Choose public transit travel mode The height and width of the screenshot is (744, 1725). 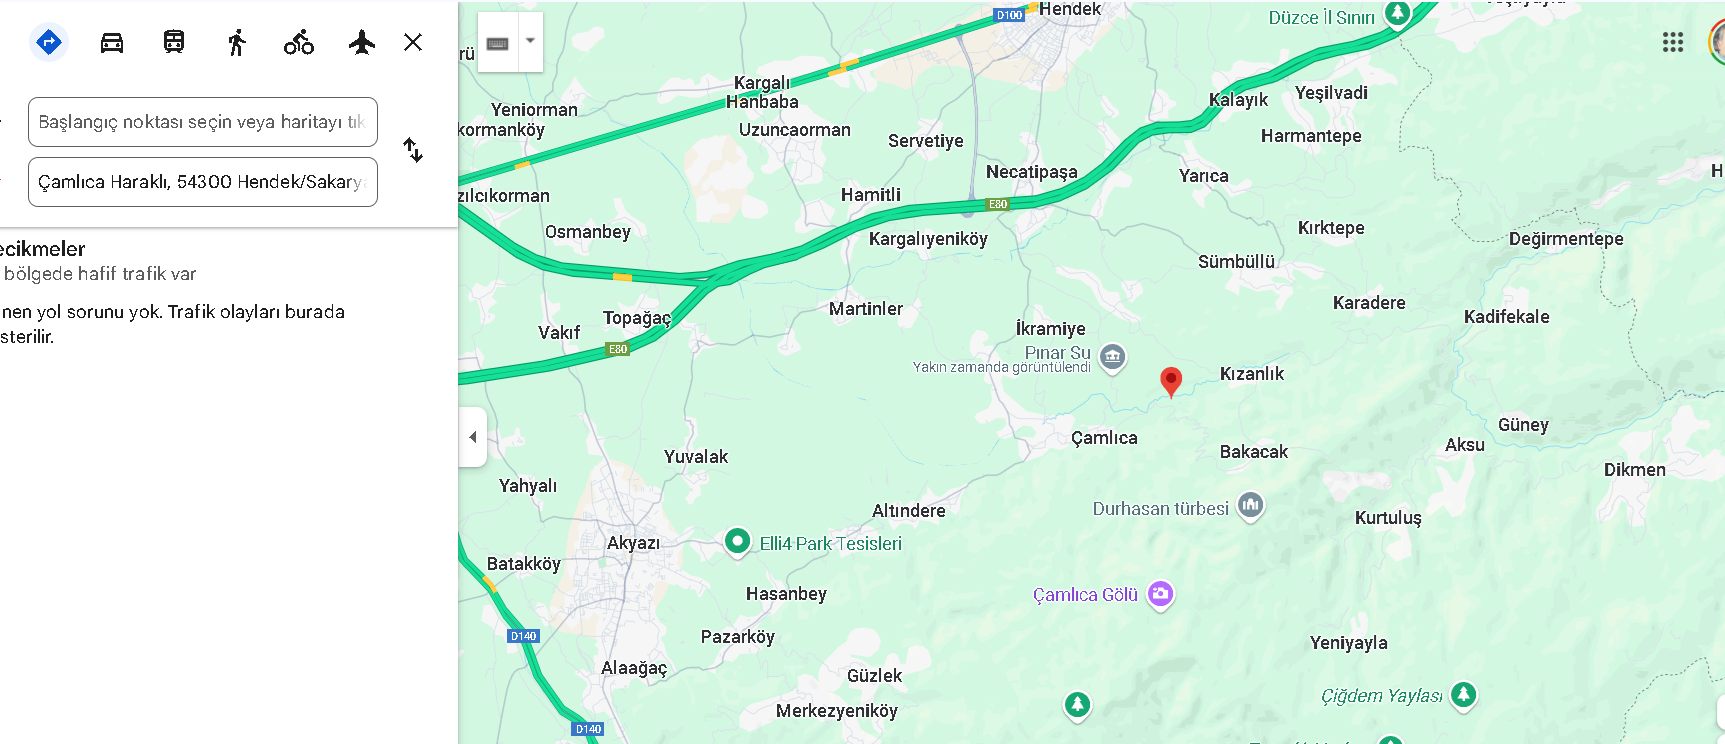pyautogui.click(x=174, y=42)
